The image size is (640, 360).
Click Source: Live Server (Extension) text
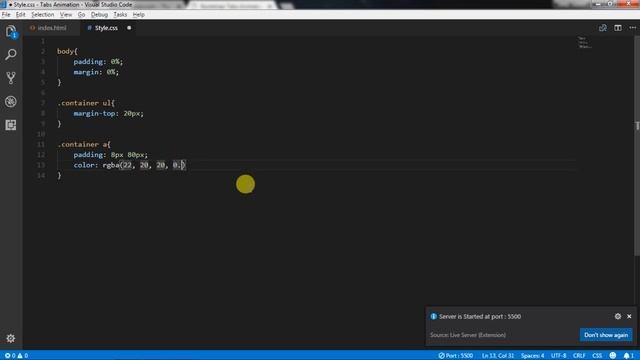pyautogui.click(x=468, y=335)
